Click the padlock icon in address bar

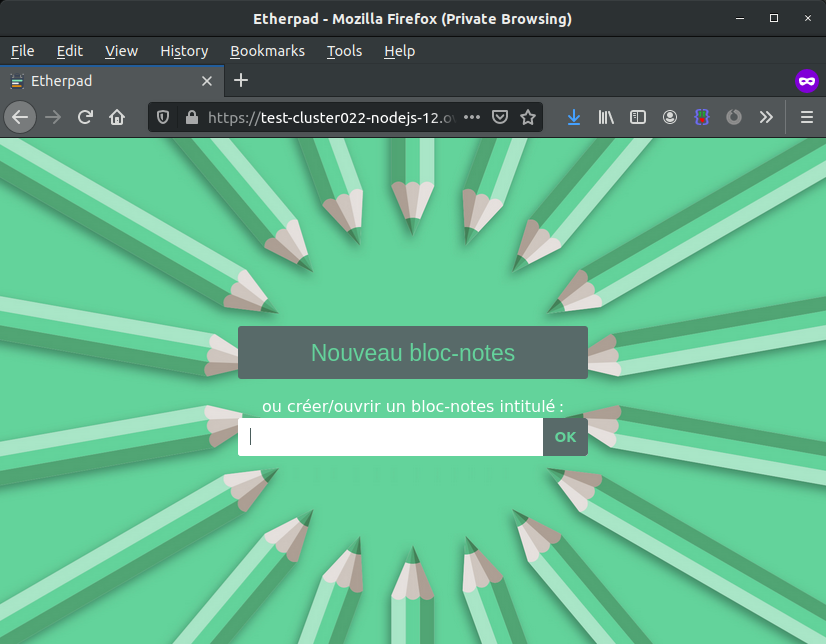(x=190, y=117)
